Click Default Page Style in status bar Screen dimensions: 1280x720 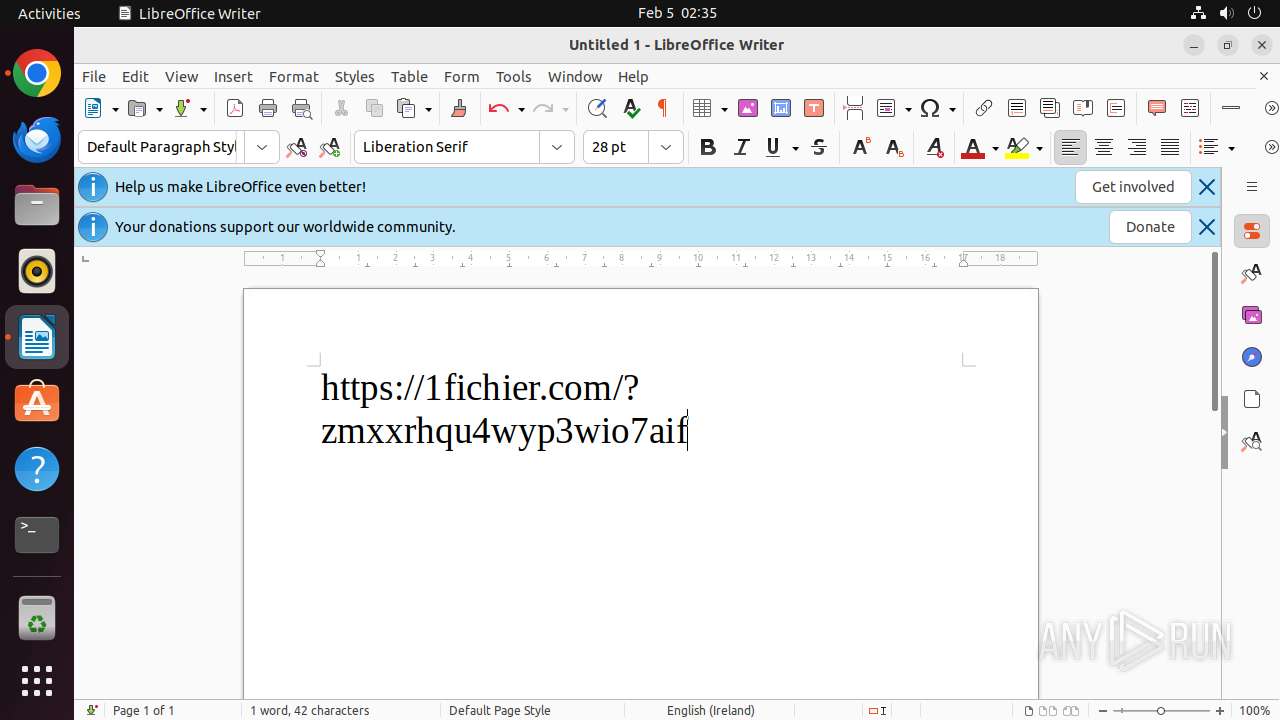(x=500, y=710)
